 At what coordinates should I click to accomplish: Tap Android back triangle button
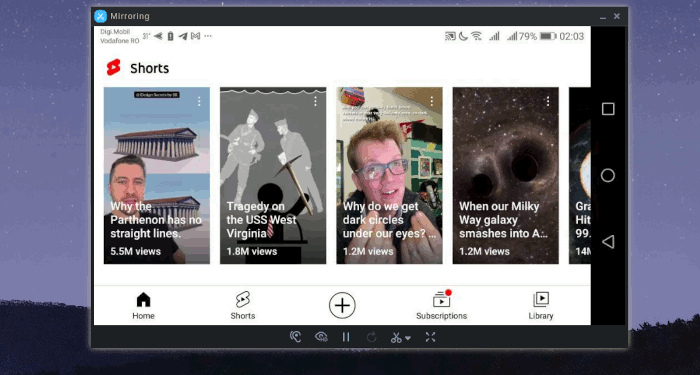(x=608, y=242)
